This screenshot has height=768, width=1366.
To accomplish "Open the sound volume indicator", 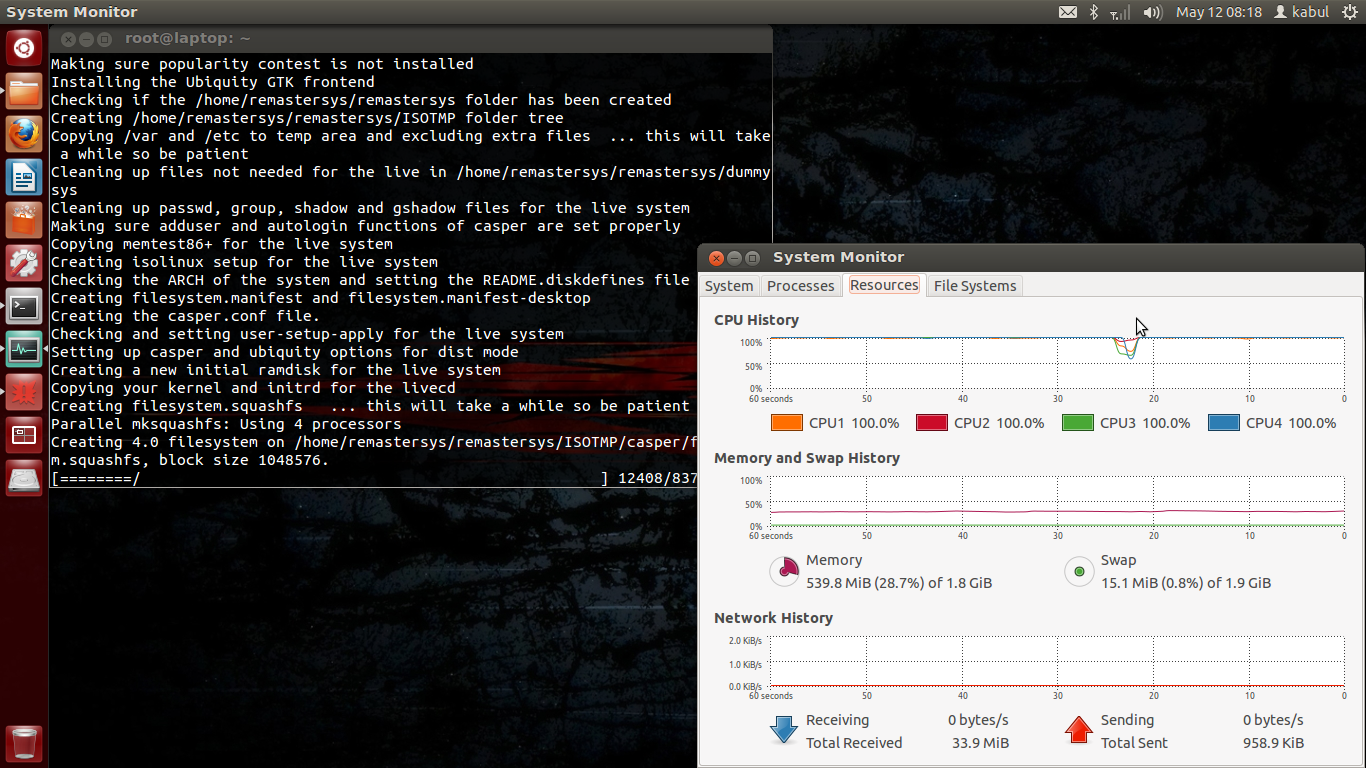I will point(1153,12).
